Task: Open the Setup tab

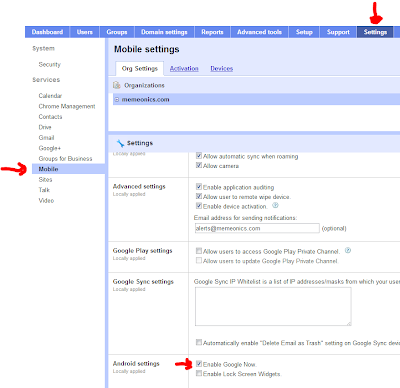Action: pyautogui.click(x=304, y=32)
